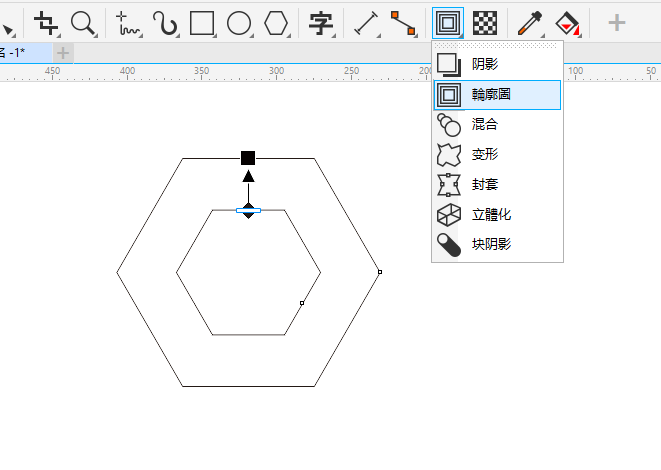This screenshot has width=661, height=470.
Task: Choose 輪廓圖 contour from flyout
Action: click(x=497, y=94)
